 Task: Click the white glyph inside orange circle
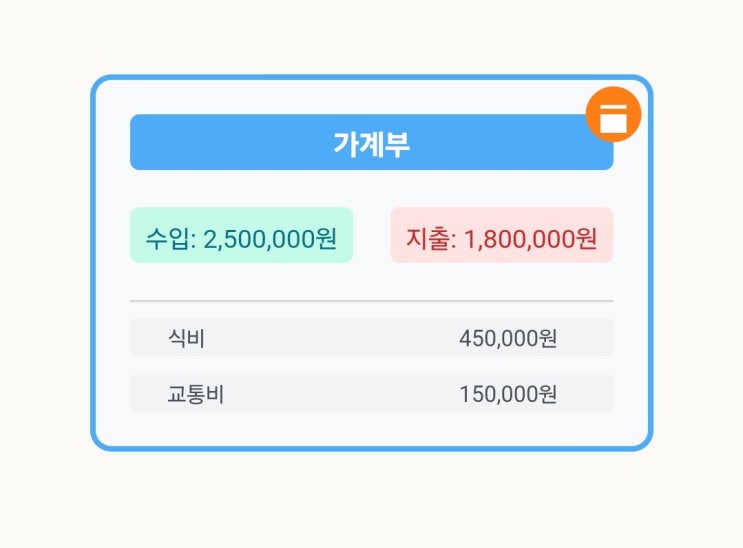[613, 119]
